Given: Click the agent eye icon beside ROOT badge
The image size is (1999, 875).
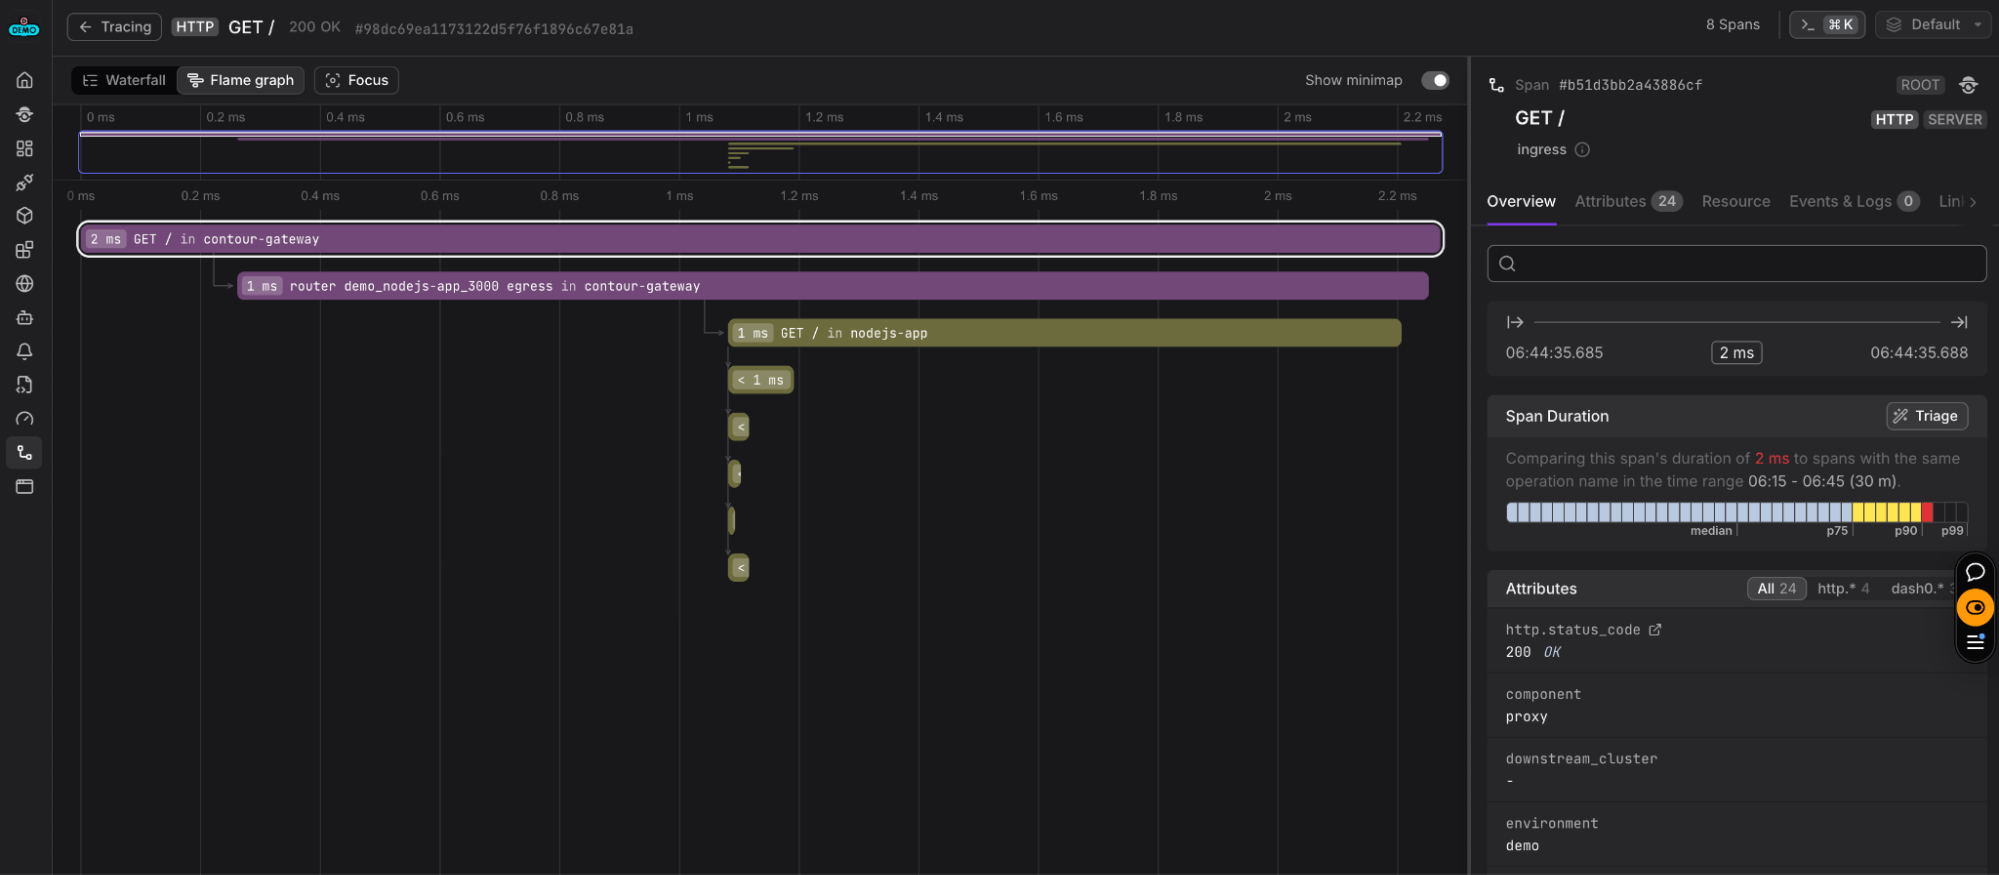Looking at the screenshot, I should [x=1968, y=85].
